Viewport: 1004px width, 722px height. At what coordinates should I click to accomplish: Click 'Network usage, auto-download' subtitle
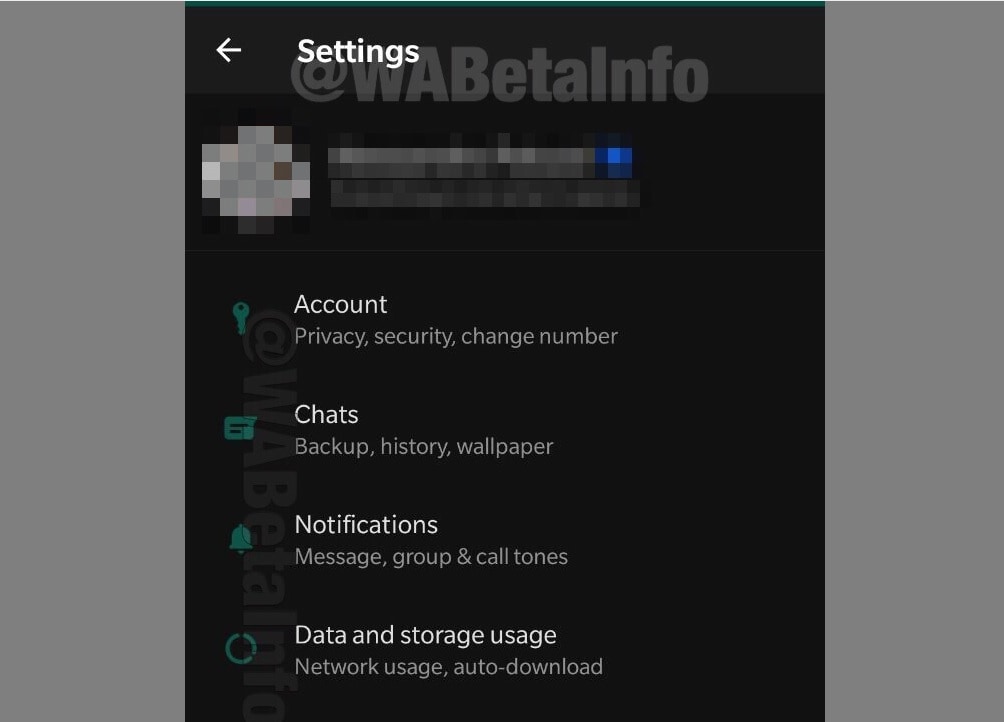(448, 667)
